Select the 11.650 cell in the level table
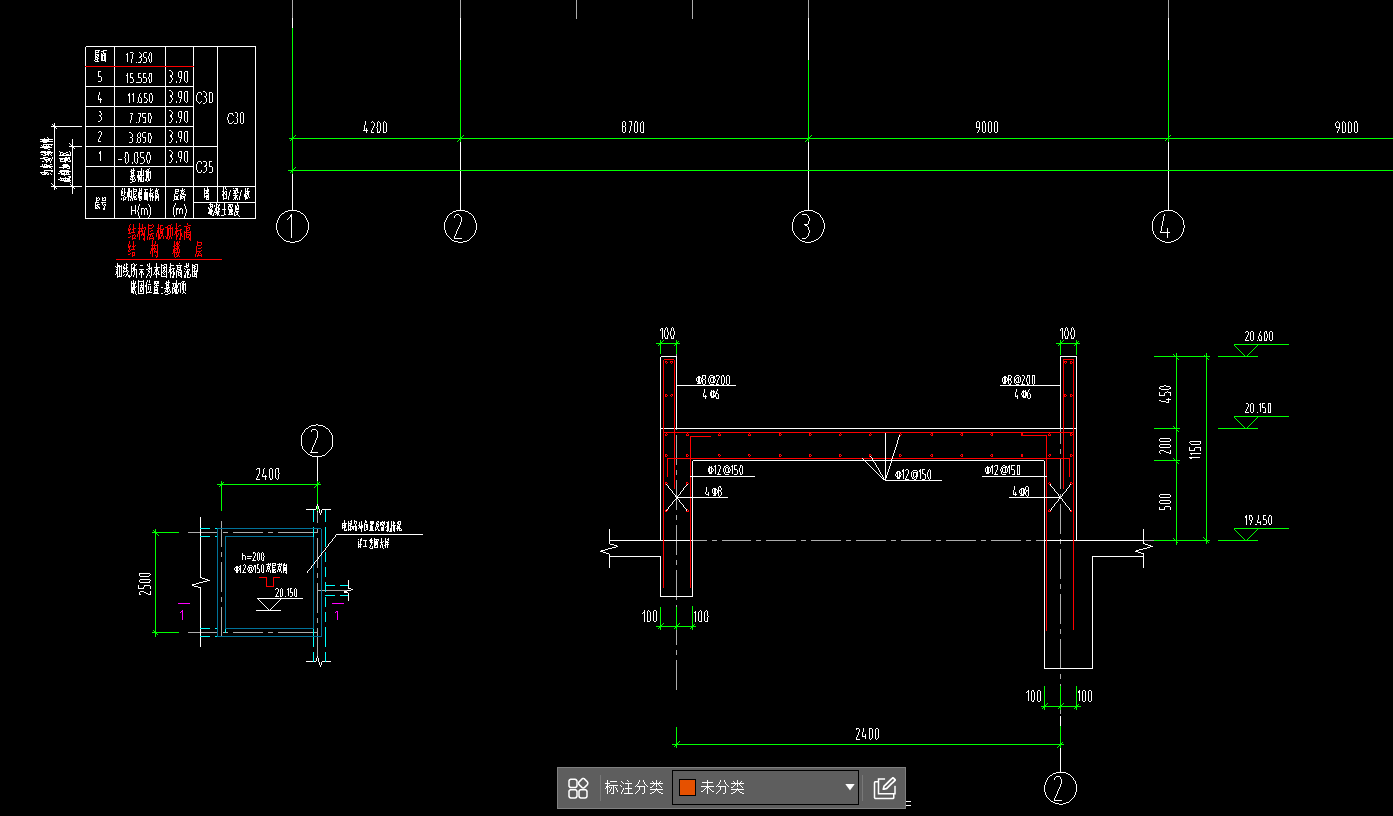1393x816 pixels. point(139,97)
